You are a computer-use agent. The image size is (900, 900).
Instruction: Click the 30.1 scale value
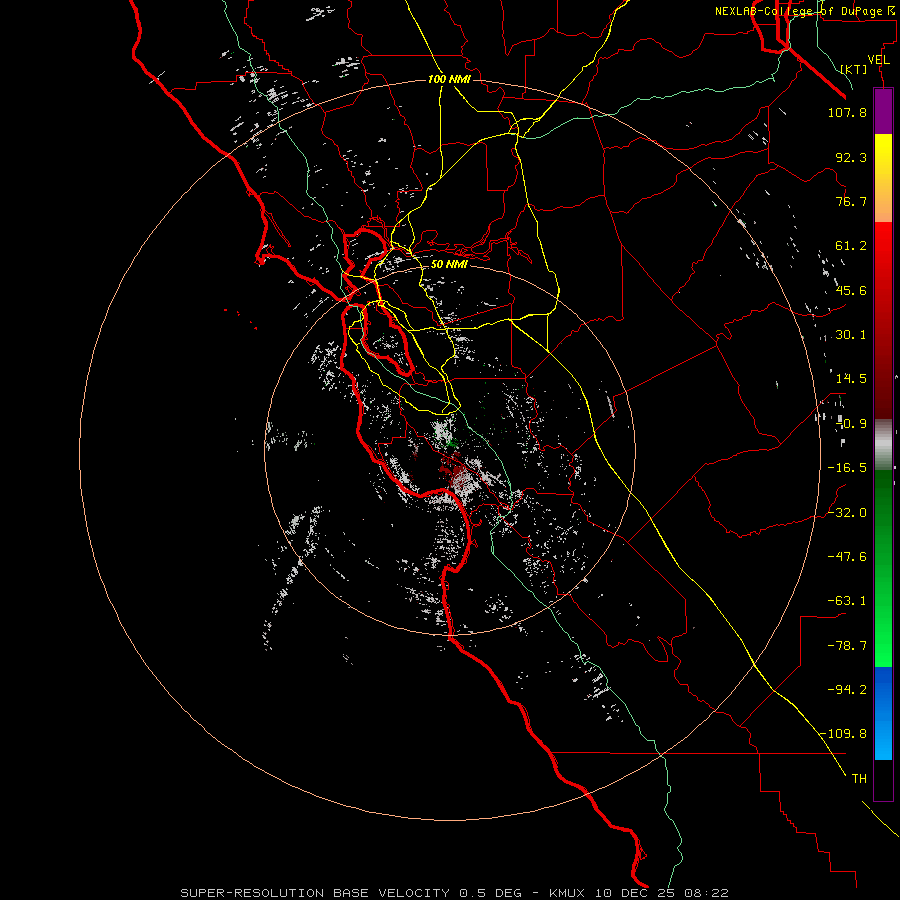coord(851,335)
